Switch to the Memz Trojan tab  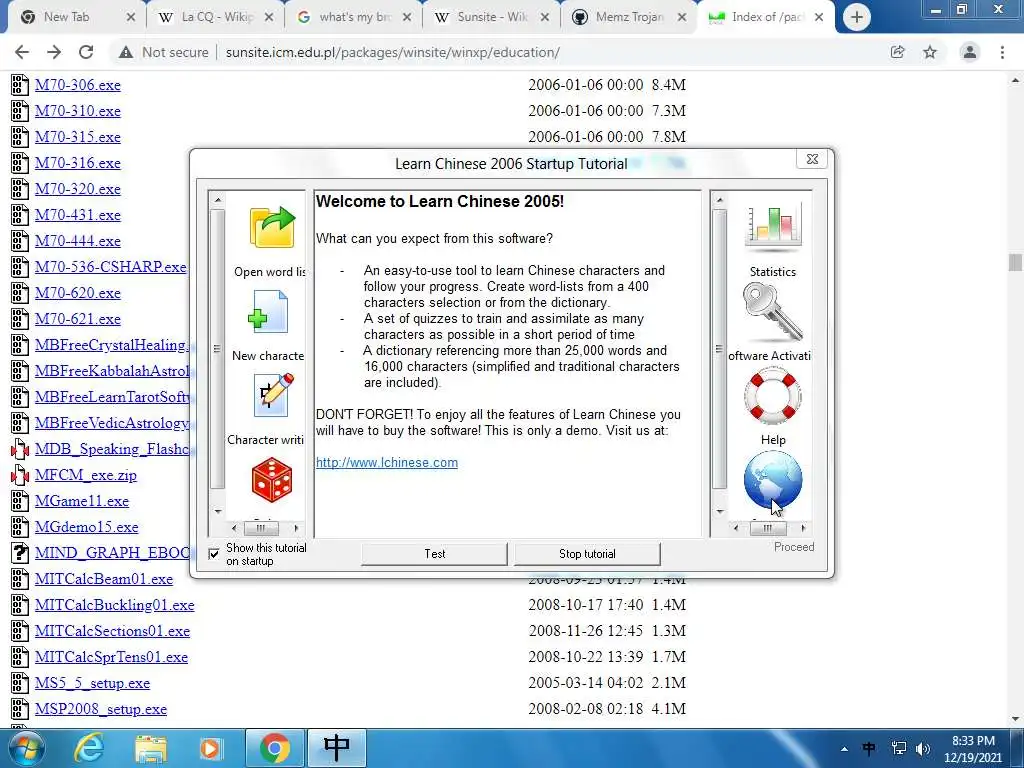pyautogui.click(x=629, y=17)
